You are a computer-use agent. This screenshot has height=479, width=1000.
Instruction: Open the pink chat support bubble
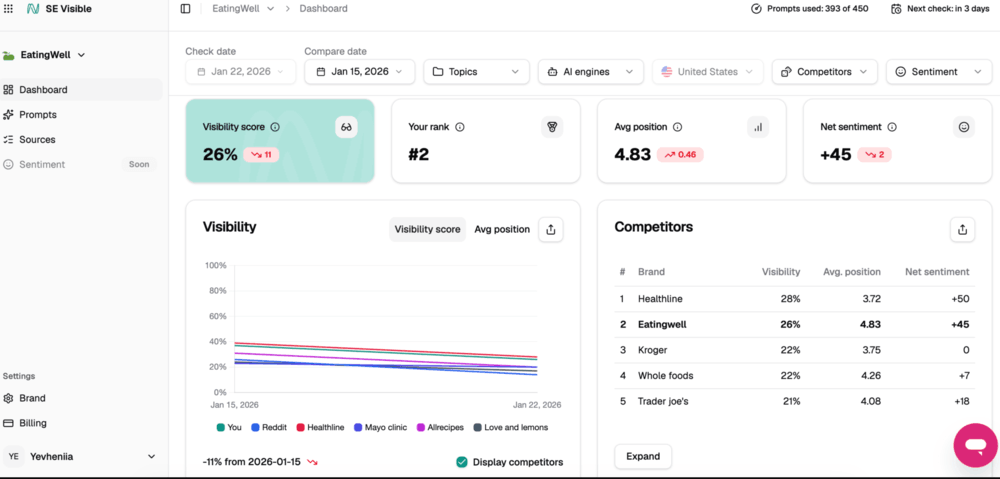976,445
